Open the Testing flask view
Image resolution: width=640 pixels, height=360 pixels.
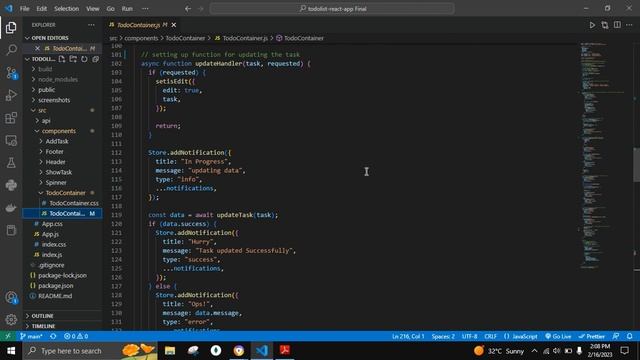pyautogui.click(x=11, y=163)
